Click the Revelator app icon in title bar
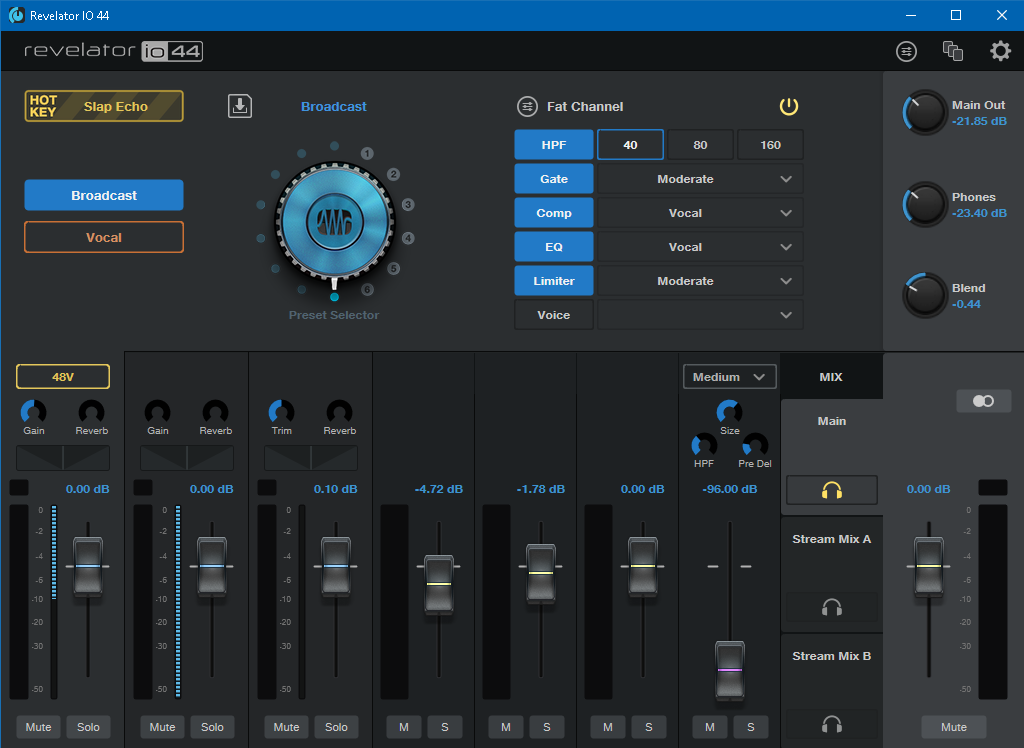Image resolution: width=1024 pixels, height=748 pixels. point(16,15)
